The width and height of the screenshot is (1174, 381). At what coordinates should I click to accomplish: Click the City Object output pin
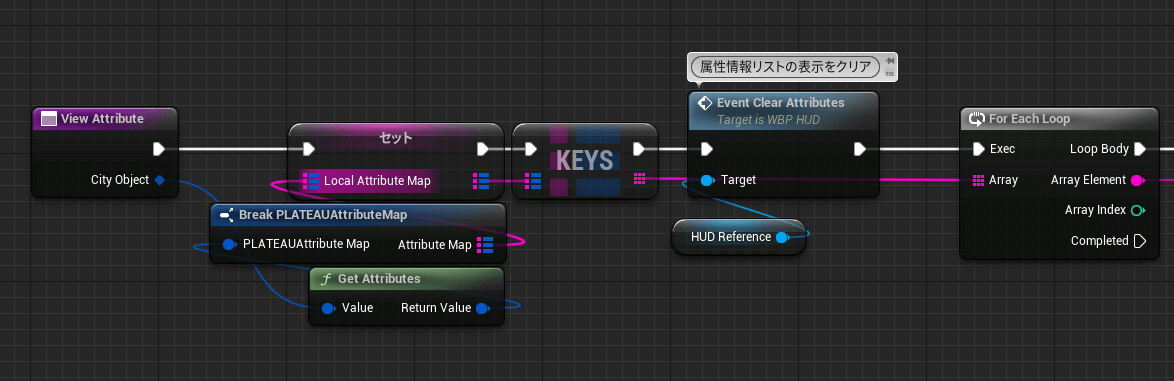click(x=159, y=180)
